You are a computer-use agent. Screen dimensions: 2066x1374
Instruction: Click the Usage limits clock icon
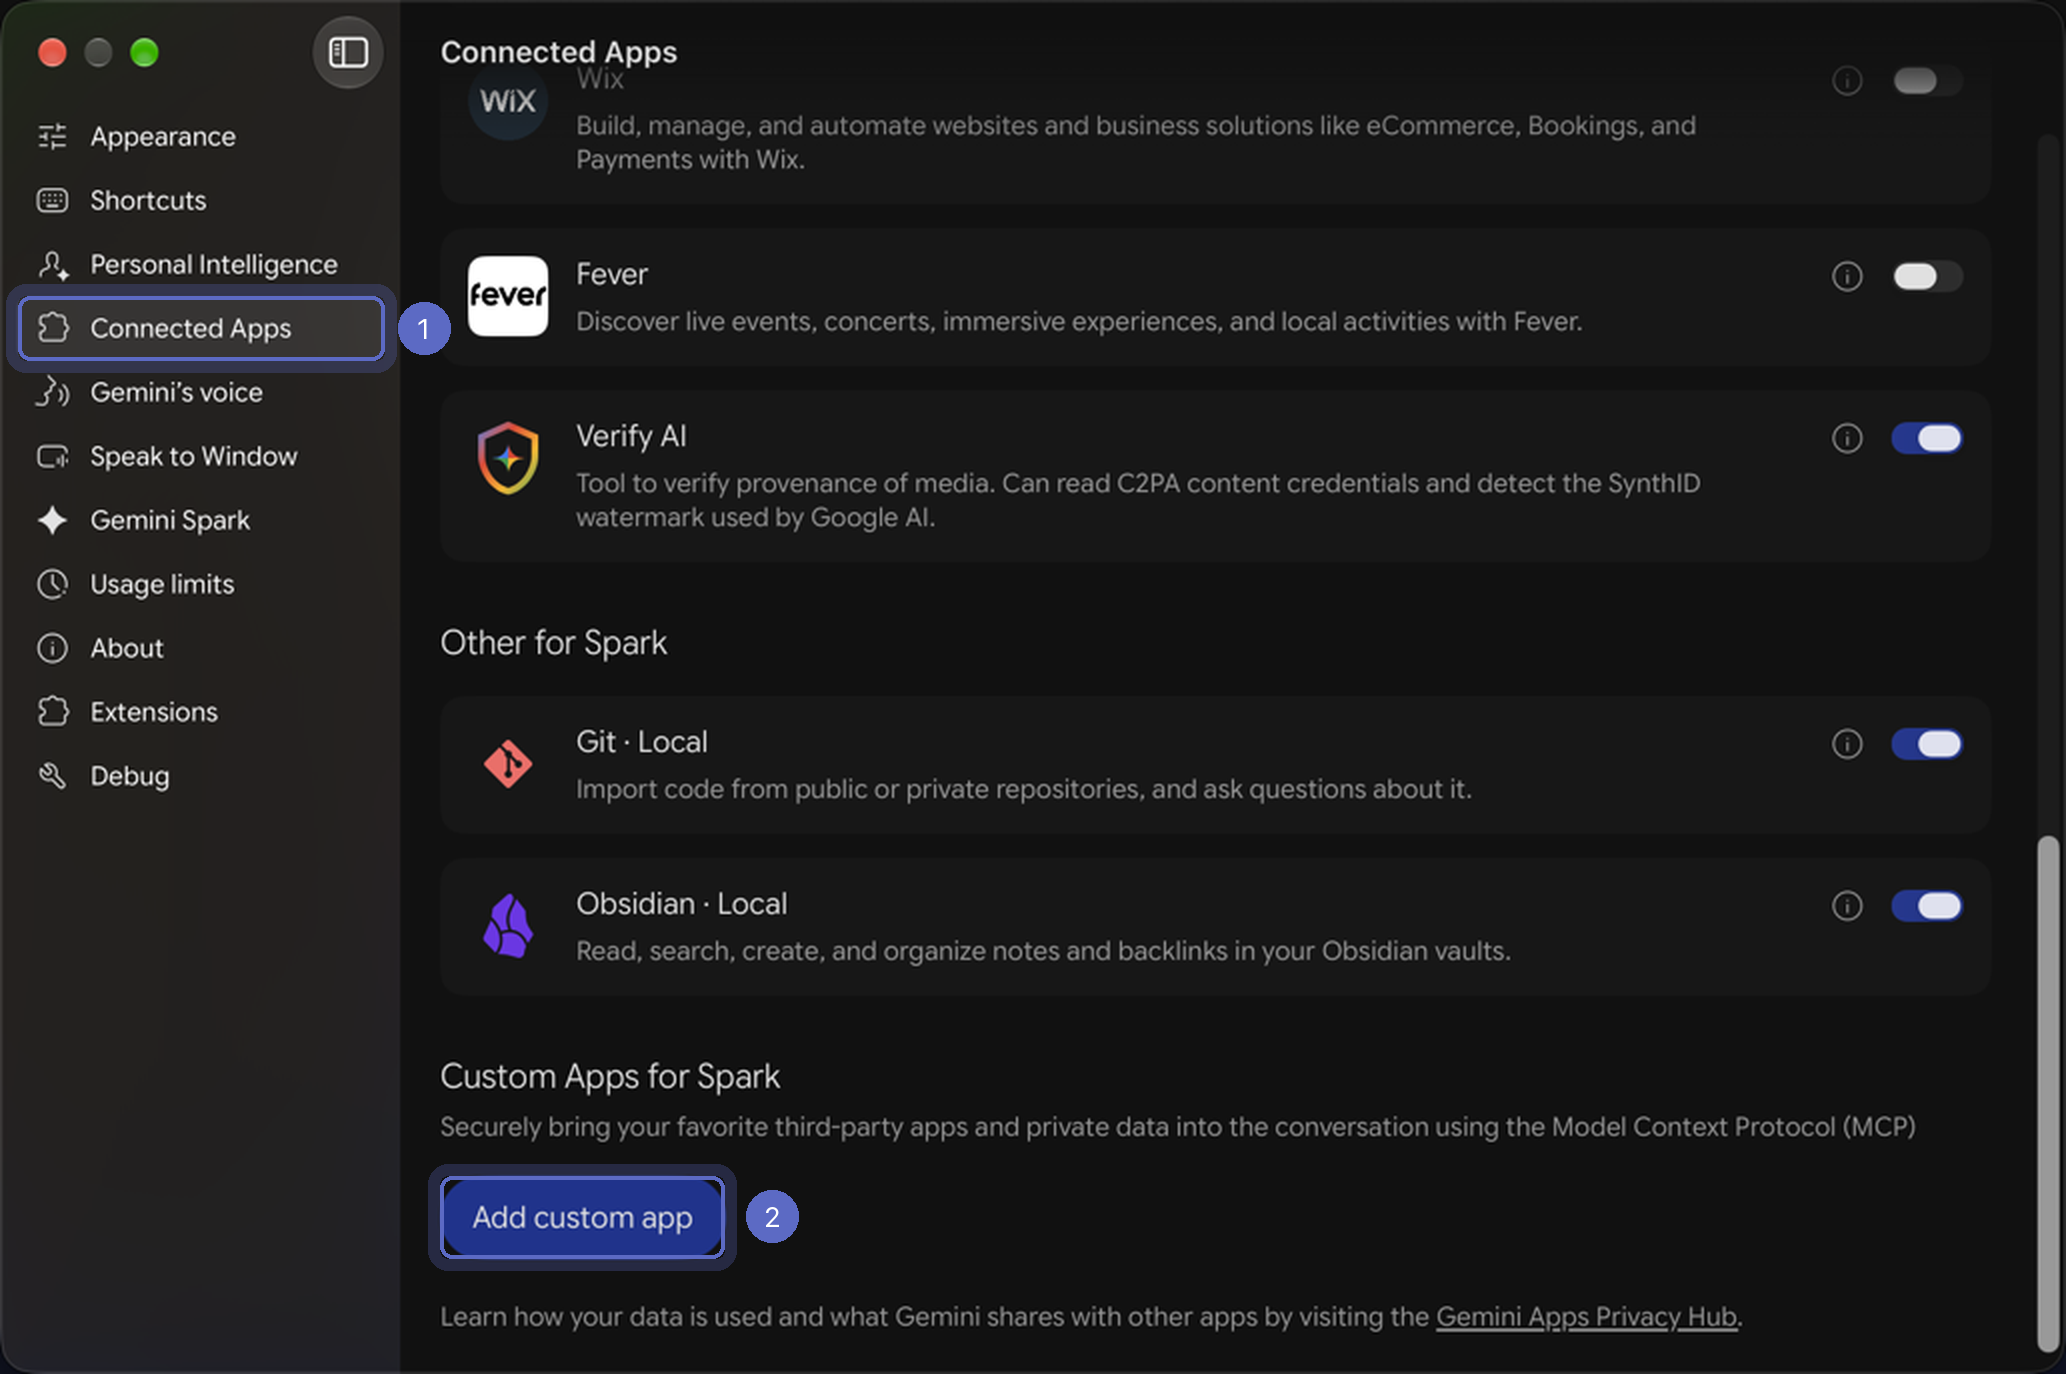click(52, 584)
